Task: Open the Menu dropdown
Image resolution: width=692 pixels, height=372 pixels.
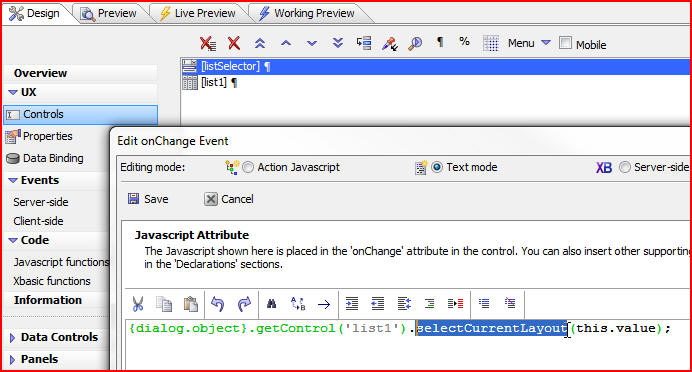Action: tap(529, 43)
